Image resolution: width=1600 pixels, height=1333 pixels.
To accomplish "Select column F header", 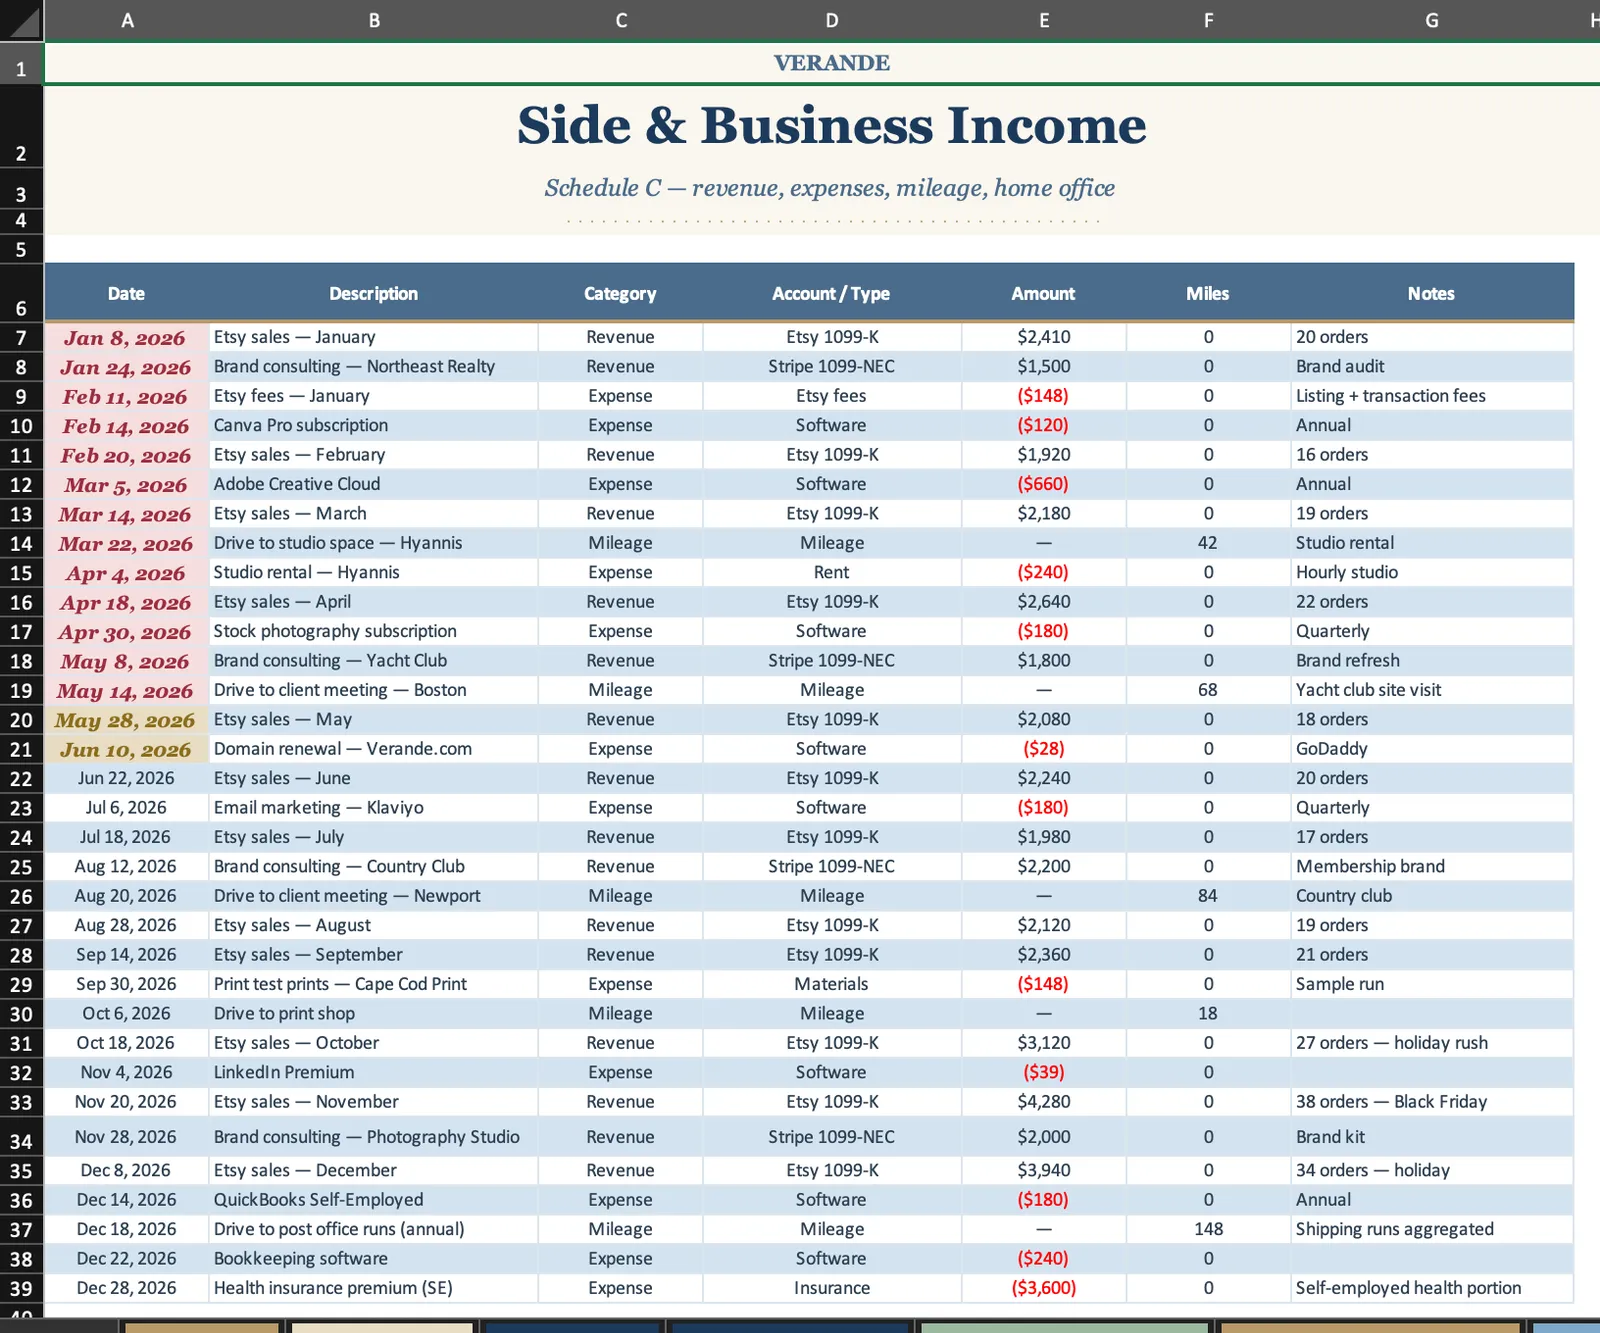I will (x=1208, y=20).
